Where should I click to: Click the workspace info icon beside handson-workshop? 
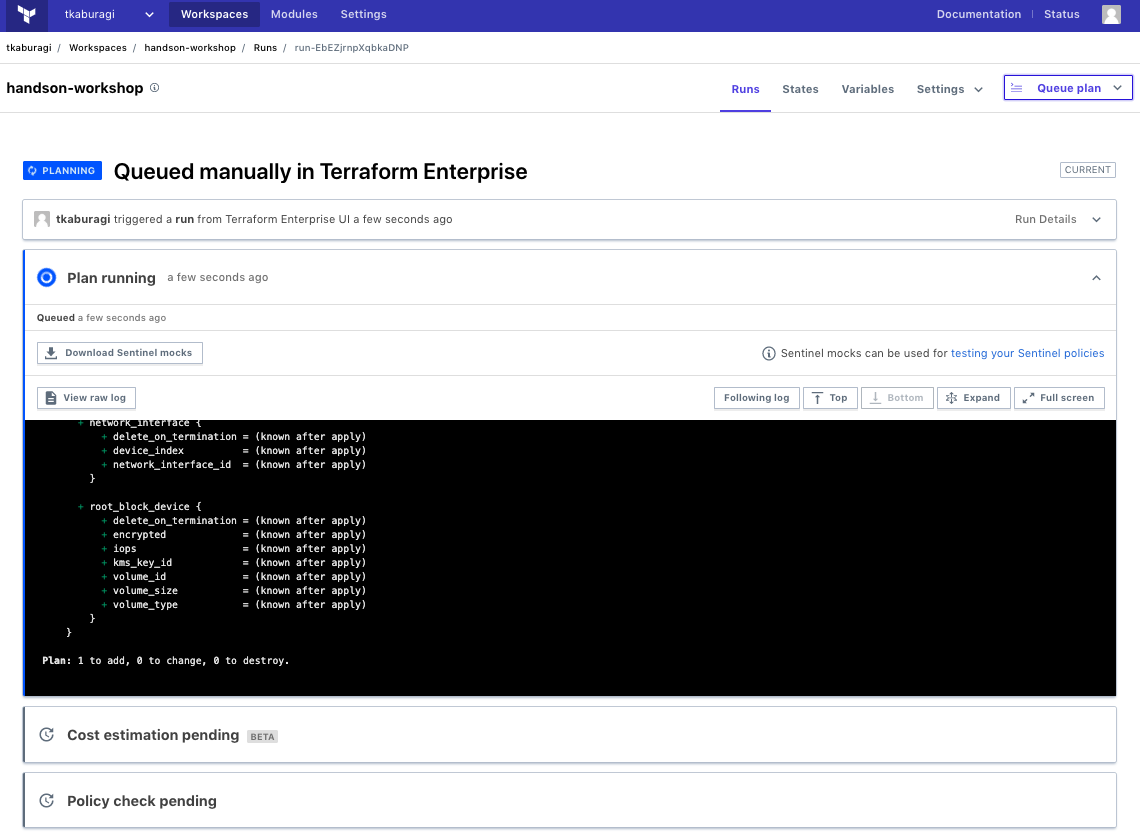(154, 88)
